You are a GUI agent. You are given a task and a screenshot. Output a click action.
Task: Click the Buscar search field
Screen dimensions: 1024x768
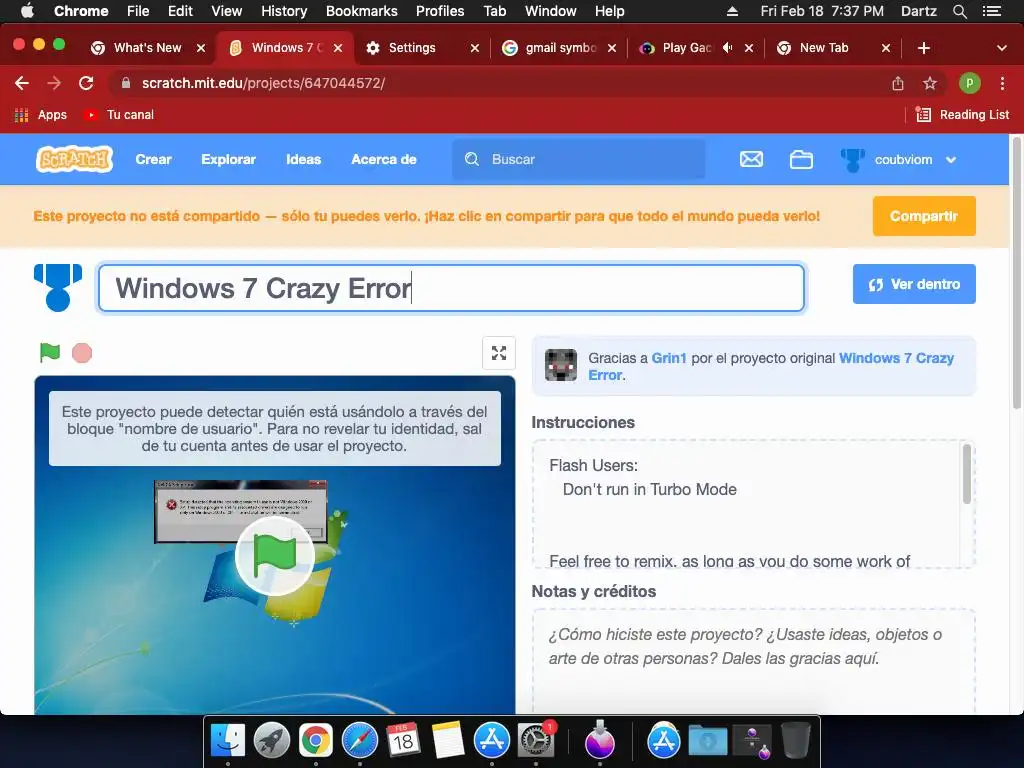coord(579,159)
